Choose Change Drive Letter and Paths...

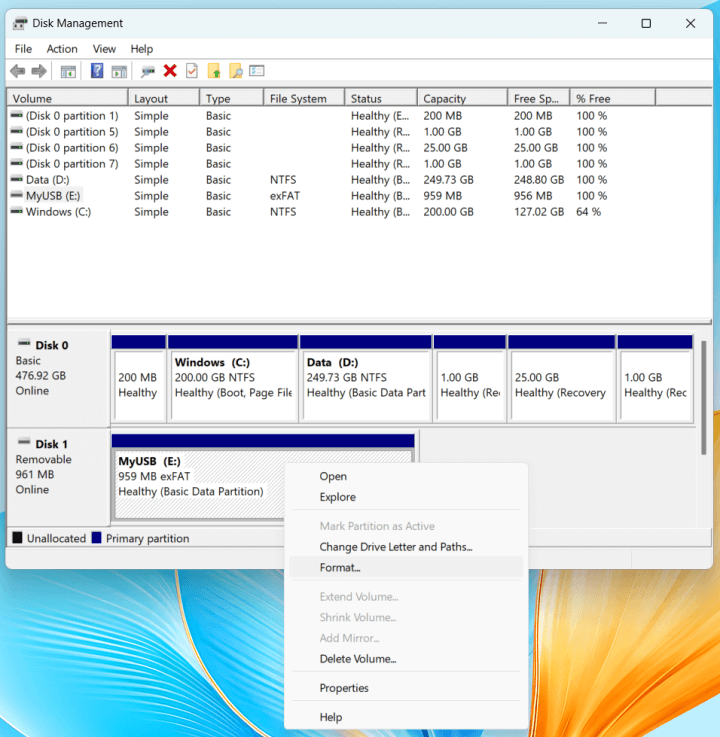395,547
